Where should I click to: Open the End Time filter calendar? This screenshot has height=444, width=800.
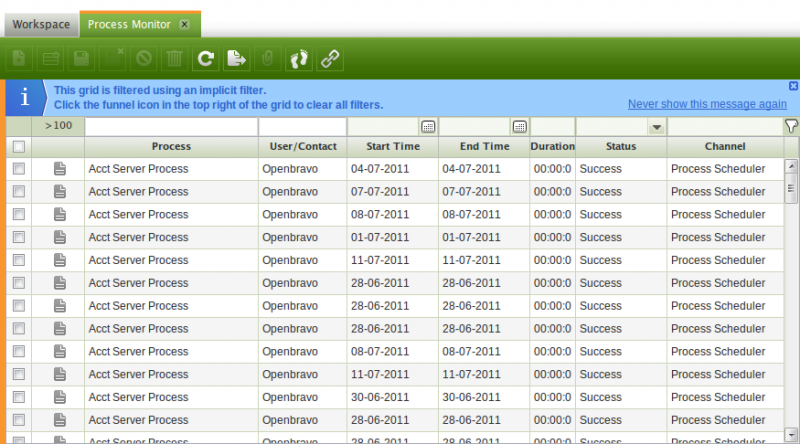tap(519, 127)
